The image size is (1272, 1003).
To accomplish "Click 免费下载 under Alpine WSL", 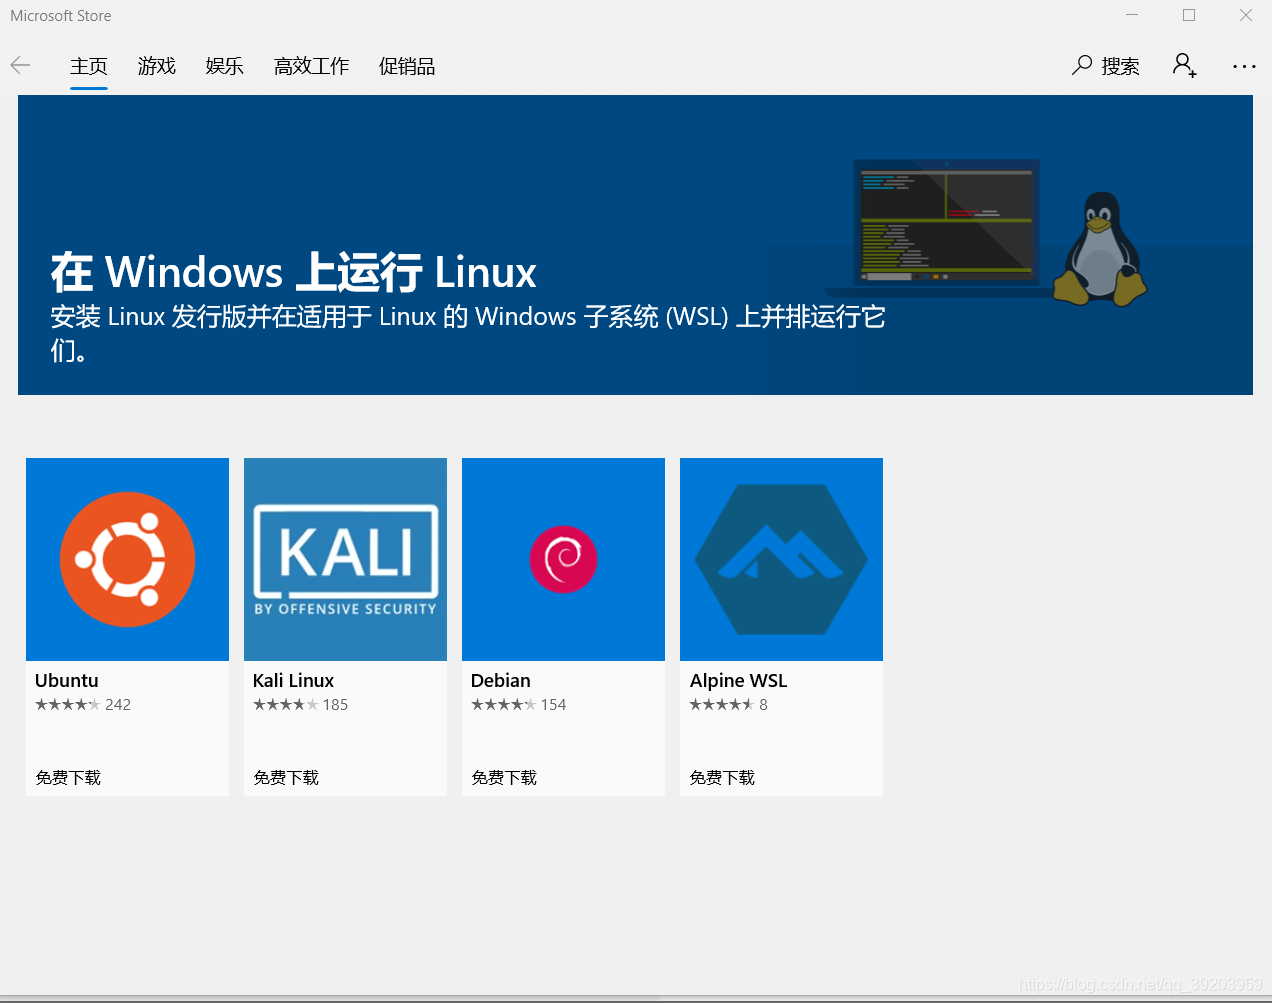I will point(722,778).
